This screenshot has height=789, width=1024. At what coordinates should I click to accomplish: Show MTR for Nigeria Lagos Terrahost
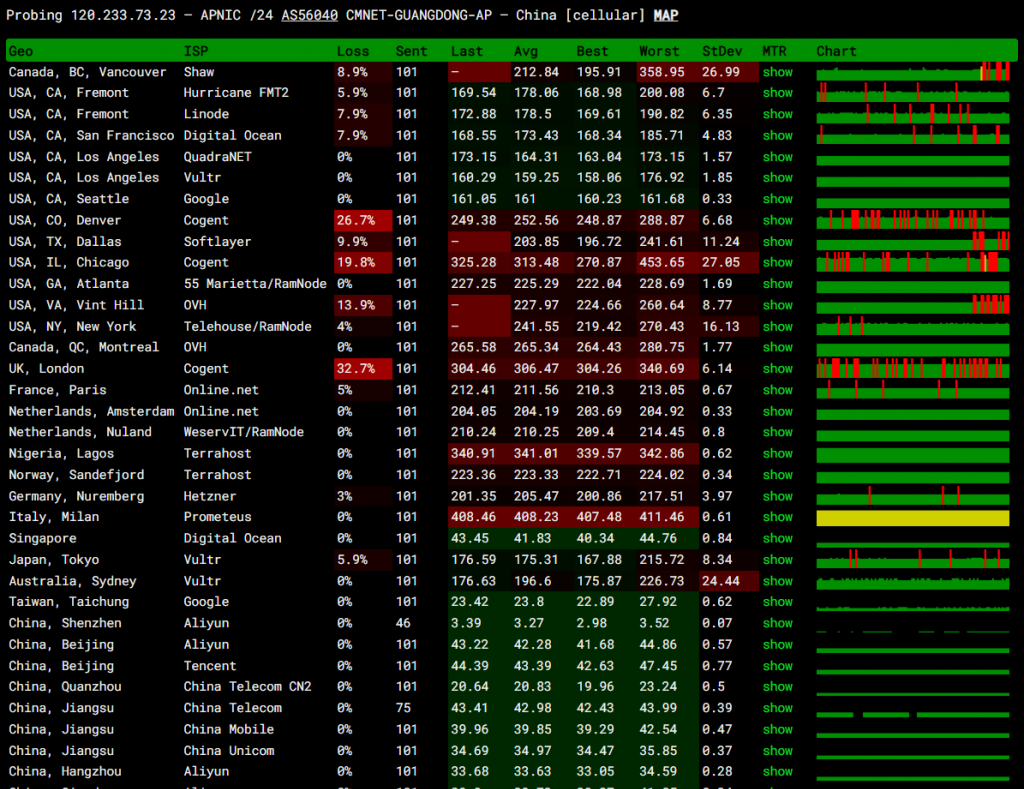pyautogui.click(x=777, y=453)
